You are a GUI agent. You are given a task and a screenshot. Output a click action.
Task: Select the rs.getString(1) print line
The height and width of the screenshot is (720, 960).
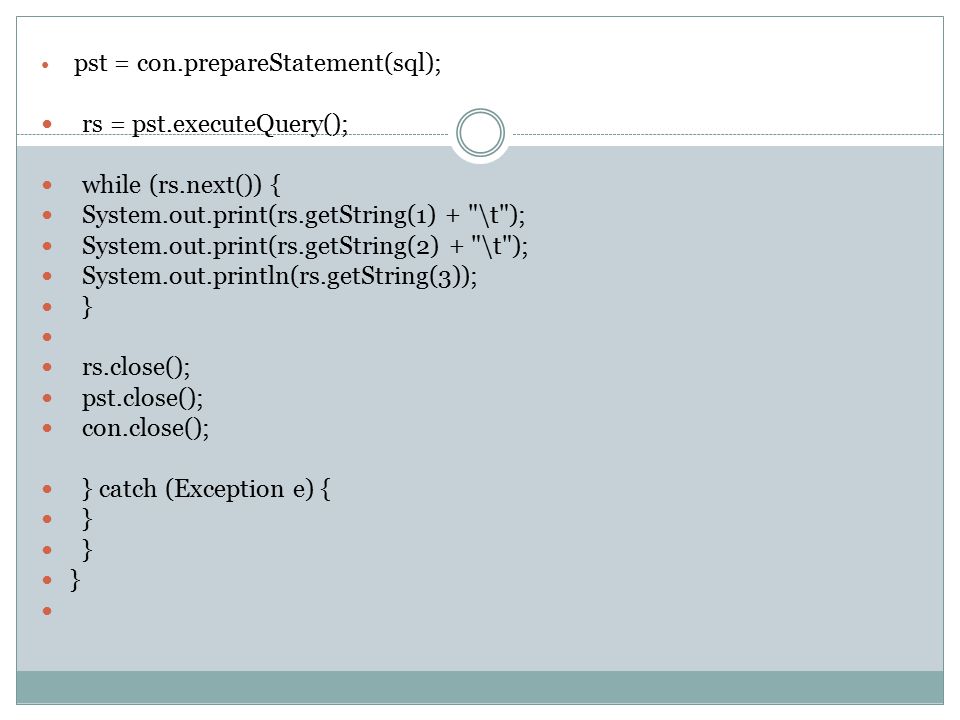pos(304,216)
